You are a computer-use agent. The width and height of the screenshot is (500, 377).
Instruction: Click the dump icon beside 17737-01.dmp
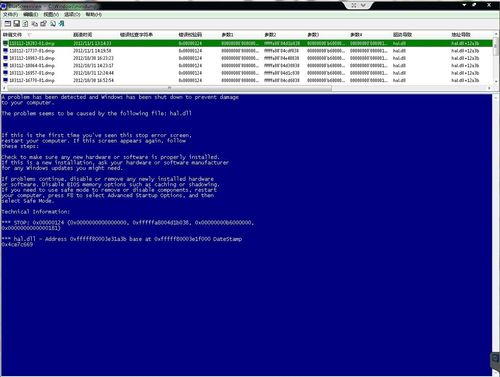[5, 51]
